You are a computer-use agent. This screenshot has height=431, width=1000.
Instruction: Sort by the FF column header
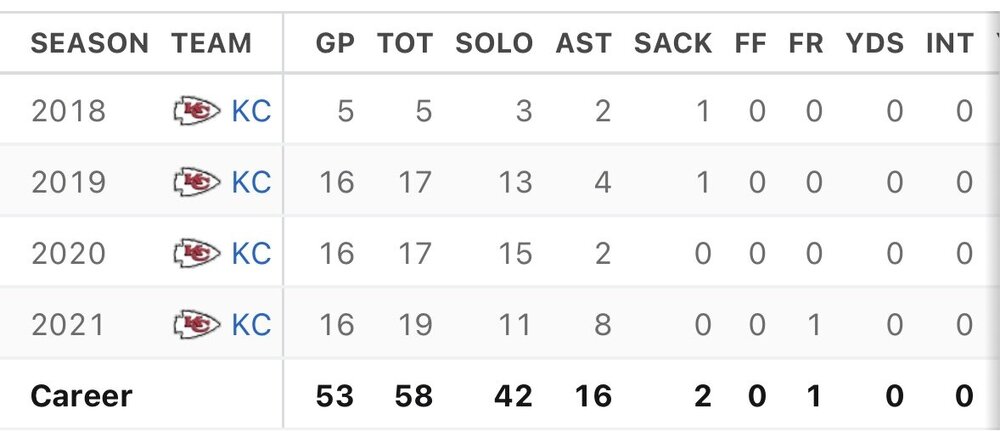pyautogui.click(x=751, y=44)
